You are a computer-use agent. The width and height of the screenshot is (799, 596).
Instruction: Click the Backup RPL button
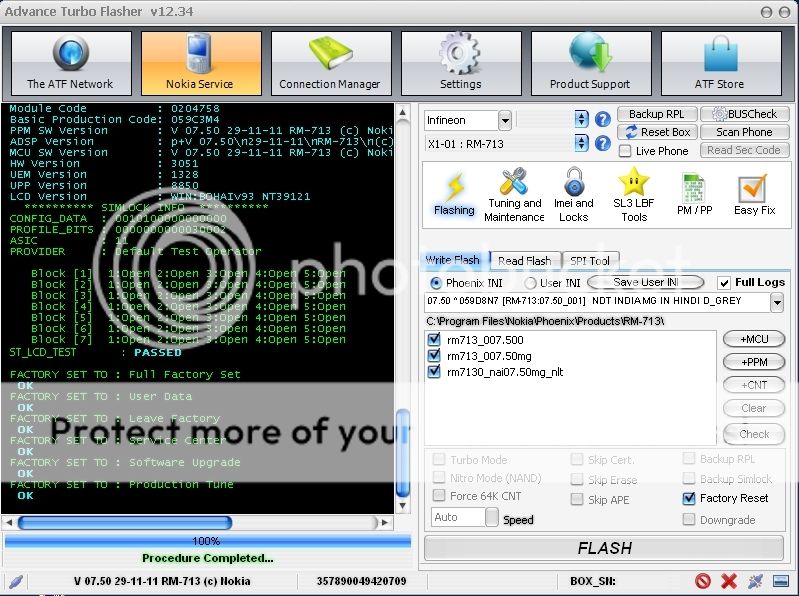657,114
